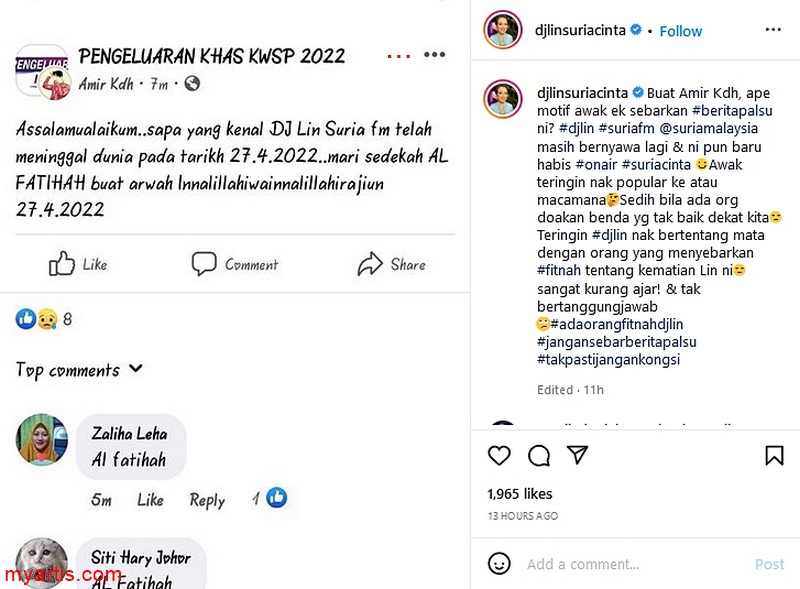View the reaction count of 8
This screenshot has width=800, height=589.
click(67, 320)
